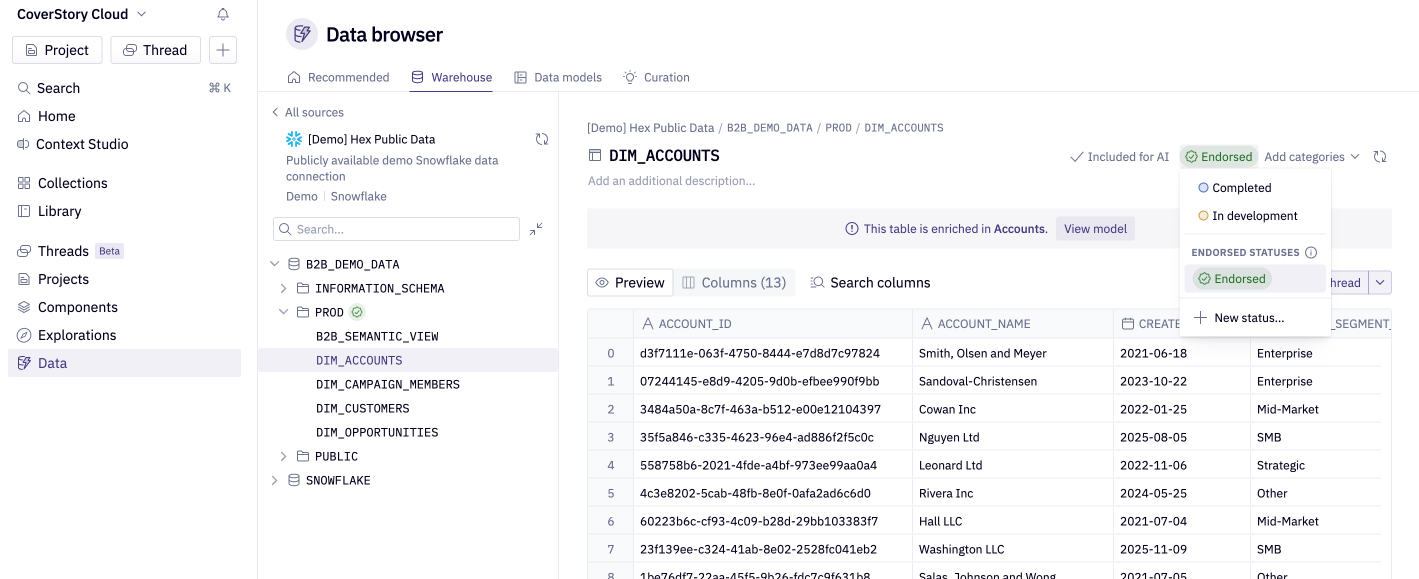Screen dimensions: 1419x579
Task: Go back using the All sources link
Action: [311, 111]
